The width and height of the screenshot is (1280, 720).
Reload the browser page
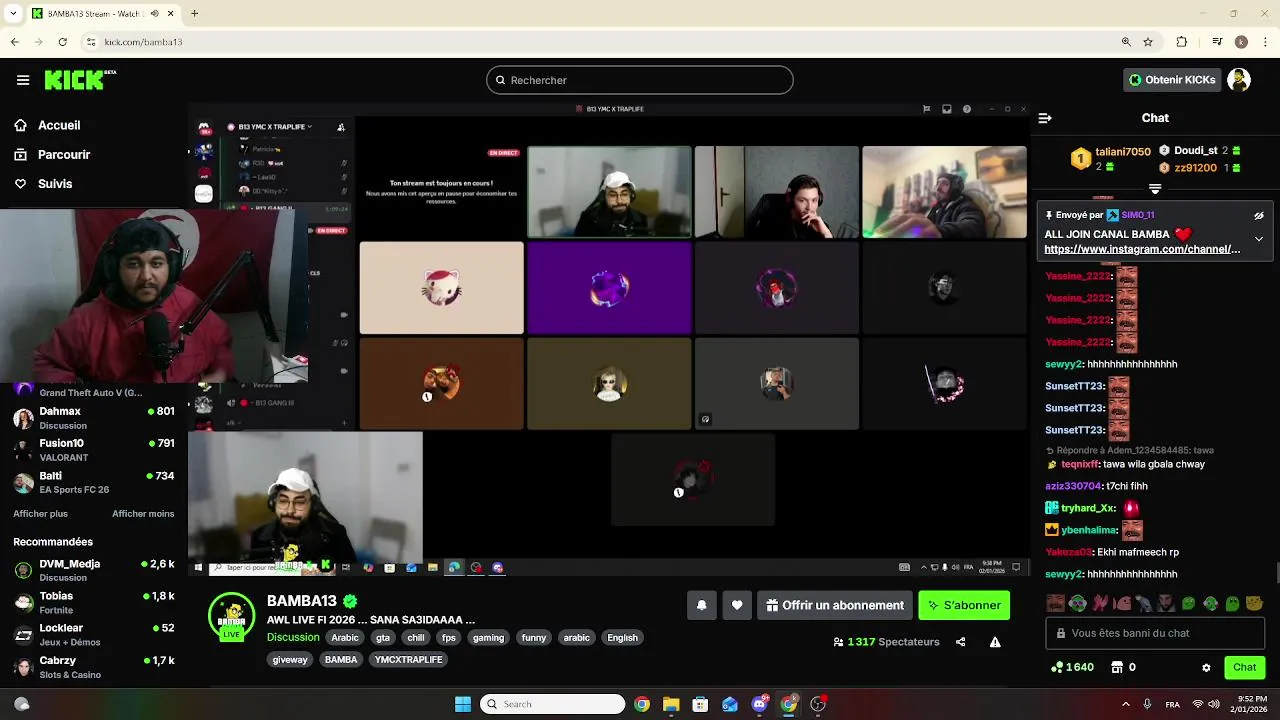click(63, 42)
